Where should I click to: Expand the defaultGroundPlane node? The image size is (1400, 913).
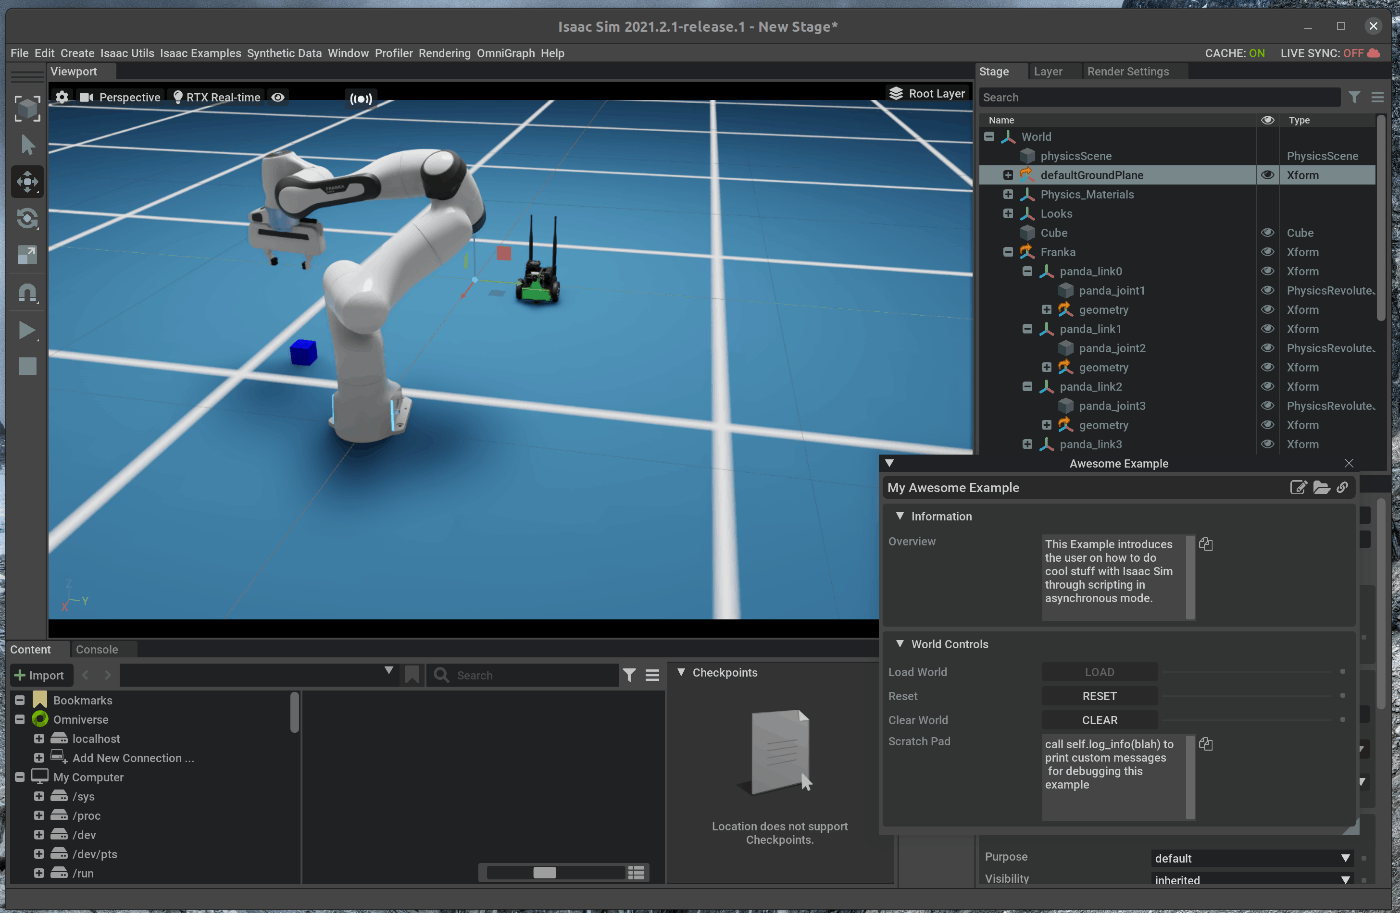[x=1008, y=175]
